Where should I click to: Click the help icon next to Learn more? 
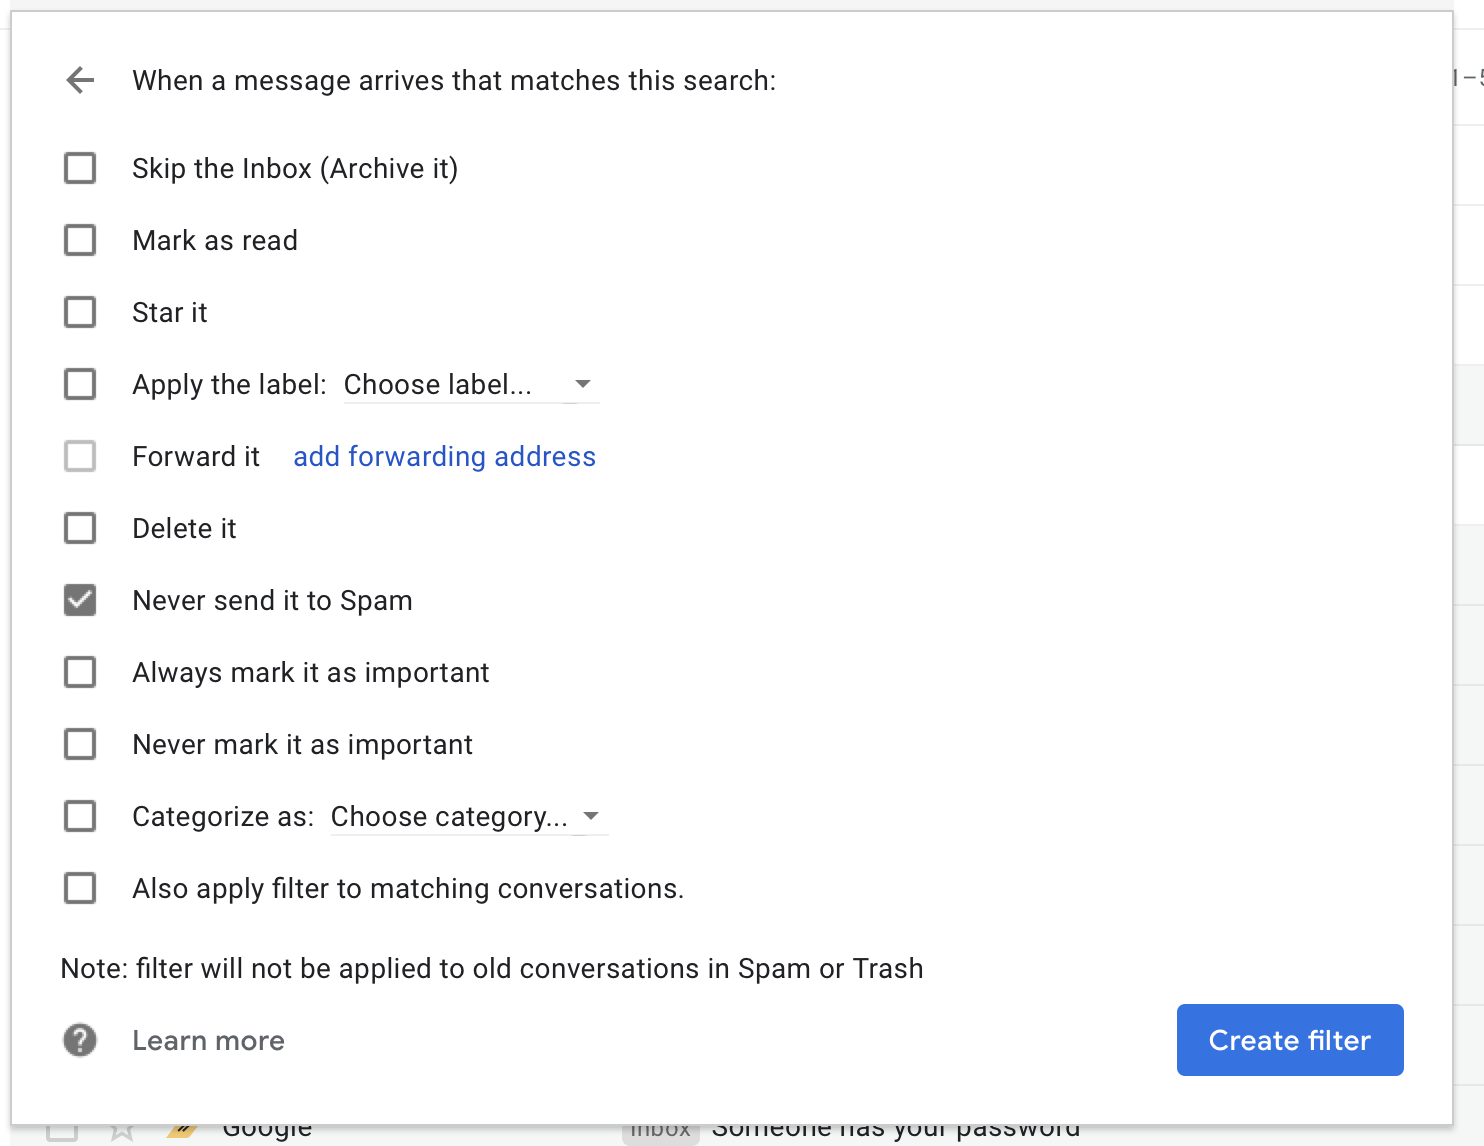coord(80,1040)
